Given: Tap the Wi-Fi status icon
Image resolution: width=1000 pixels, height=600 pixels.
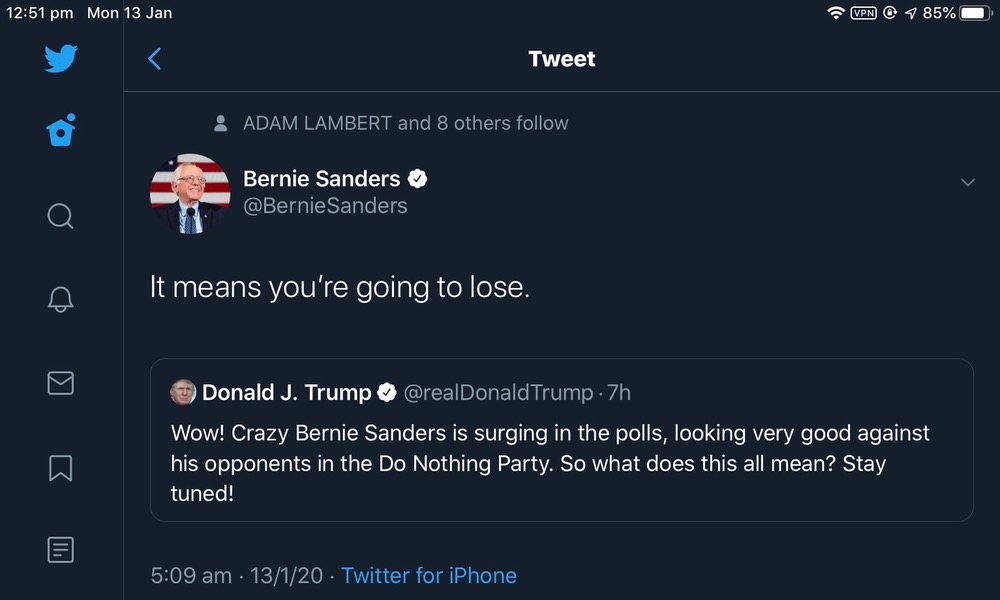Looking at the screenshot, I should (x=835, y=13).
